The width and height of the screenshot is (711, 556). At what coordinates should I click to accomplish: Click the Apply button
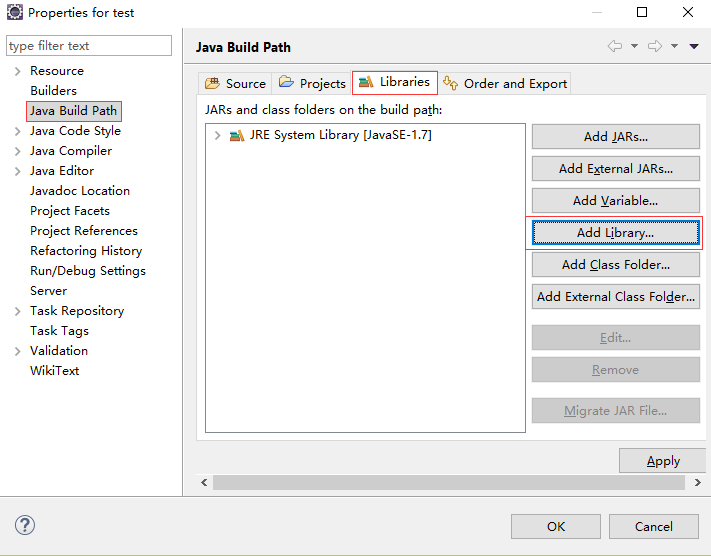pyautogui.click(x=663, y=461)
